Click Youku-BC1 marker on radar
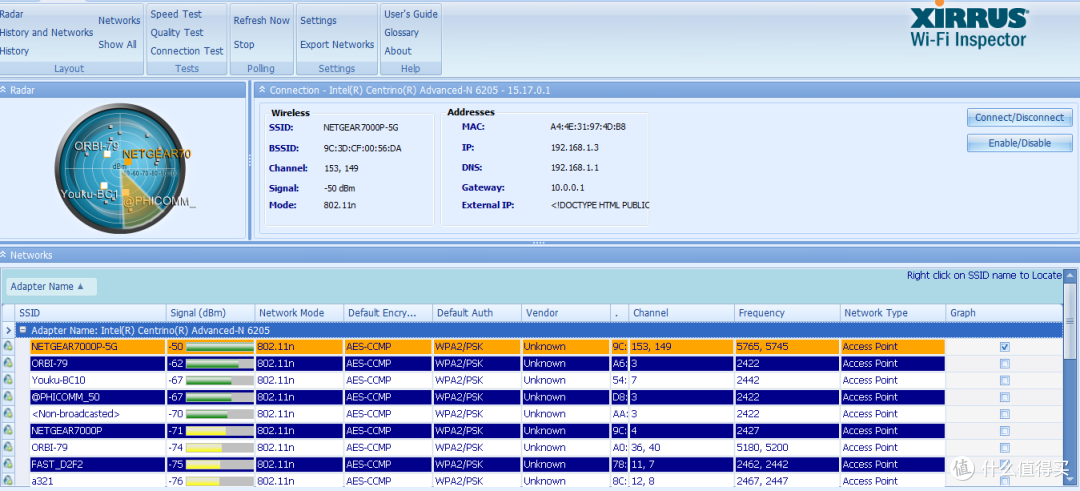This screenshot has width=1080, height=491. [103, 186]
